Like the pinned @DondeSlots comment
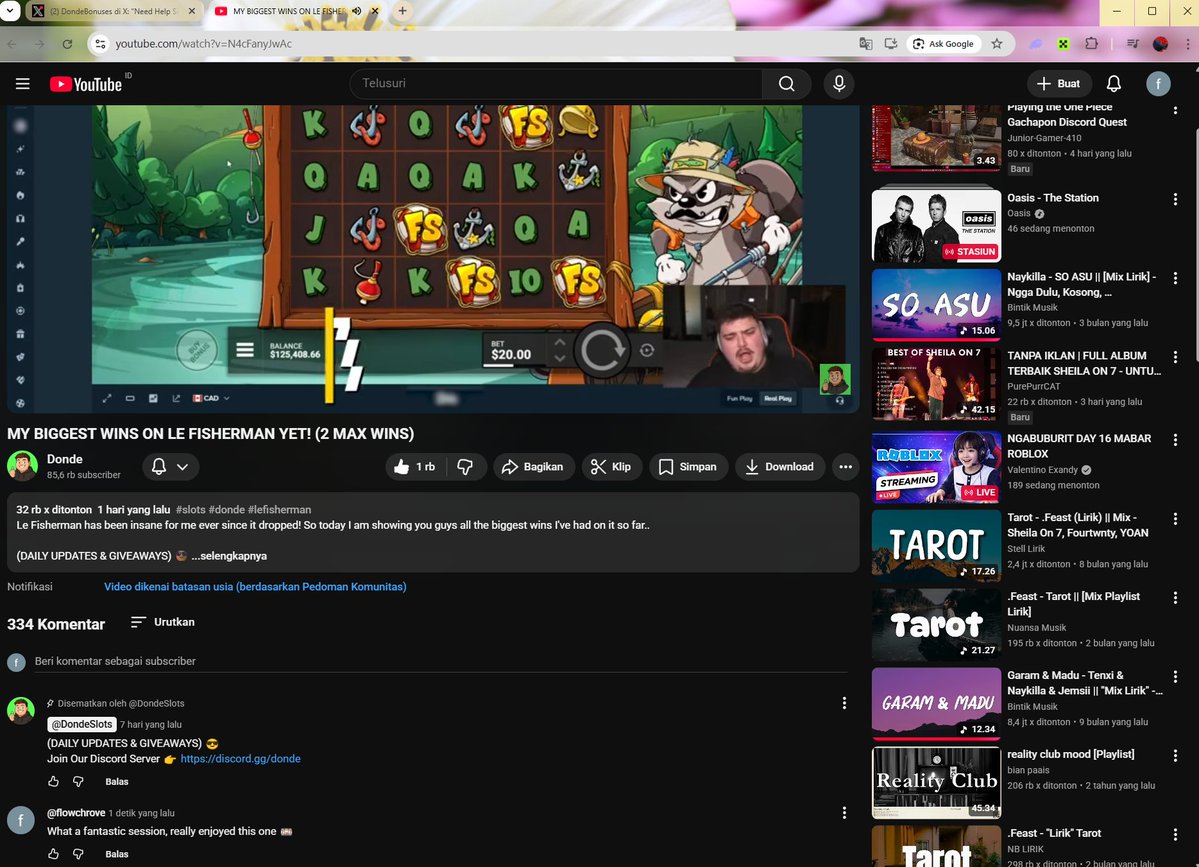Screen dimensions: 1199x867 click(54, 781)
